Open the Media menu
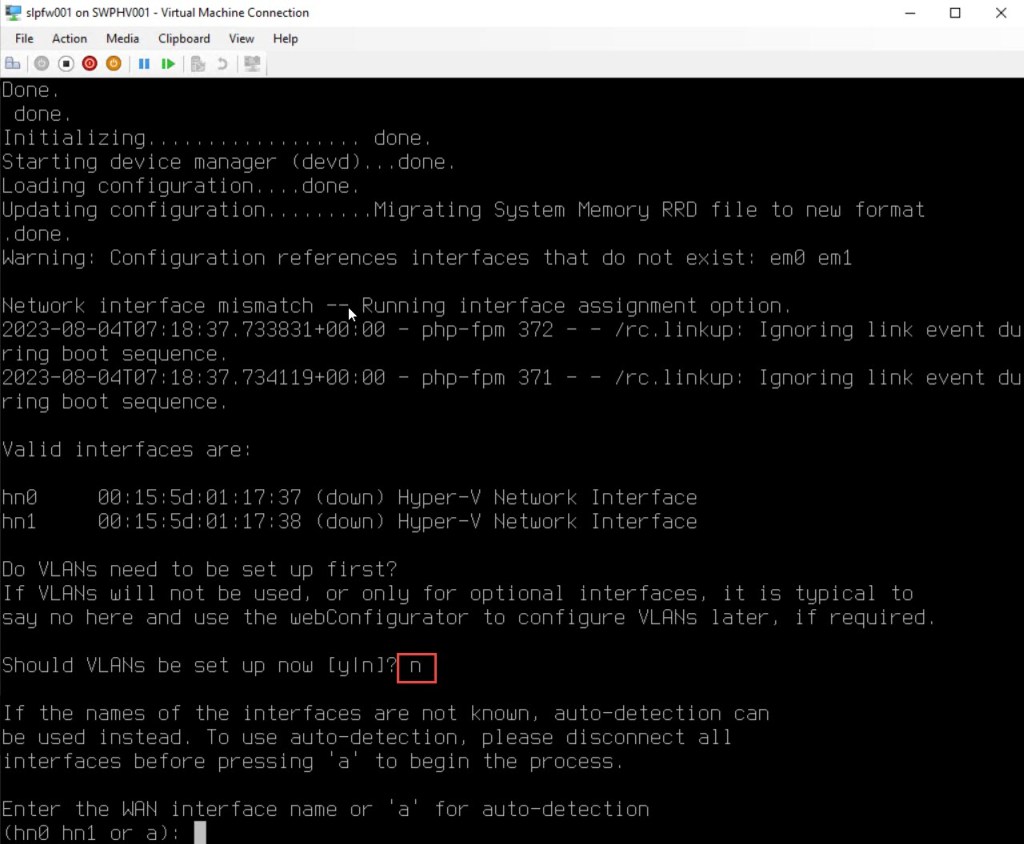The width and height of the screenshot is (1024, 844). pos(123,38)
